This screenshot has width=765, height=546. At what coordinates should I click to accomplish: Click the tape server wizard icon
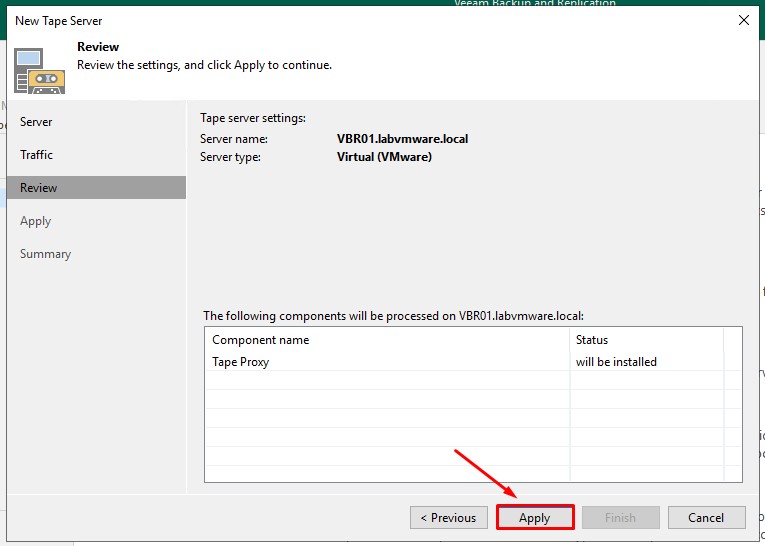pos(39,69)
